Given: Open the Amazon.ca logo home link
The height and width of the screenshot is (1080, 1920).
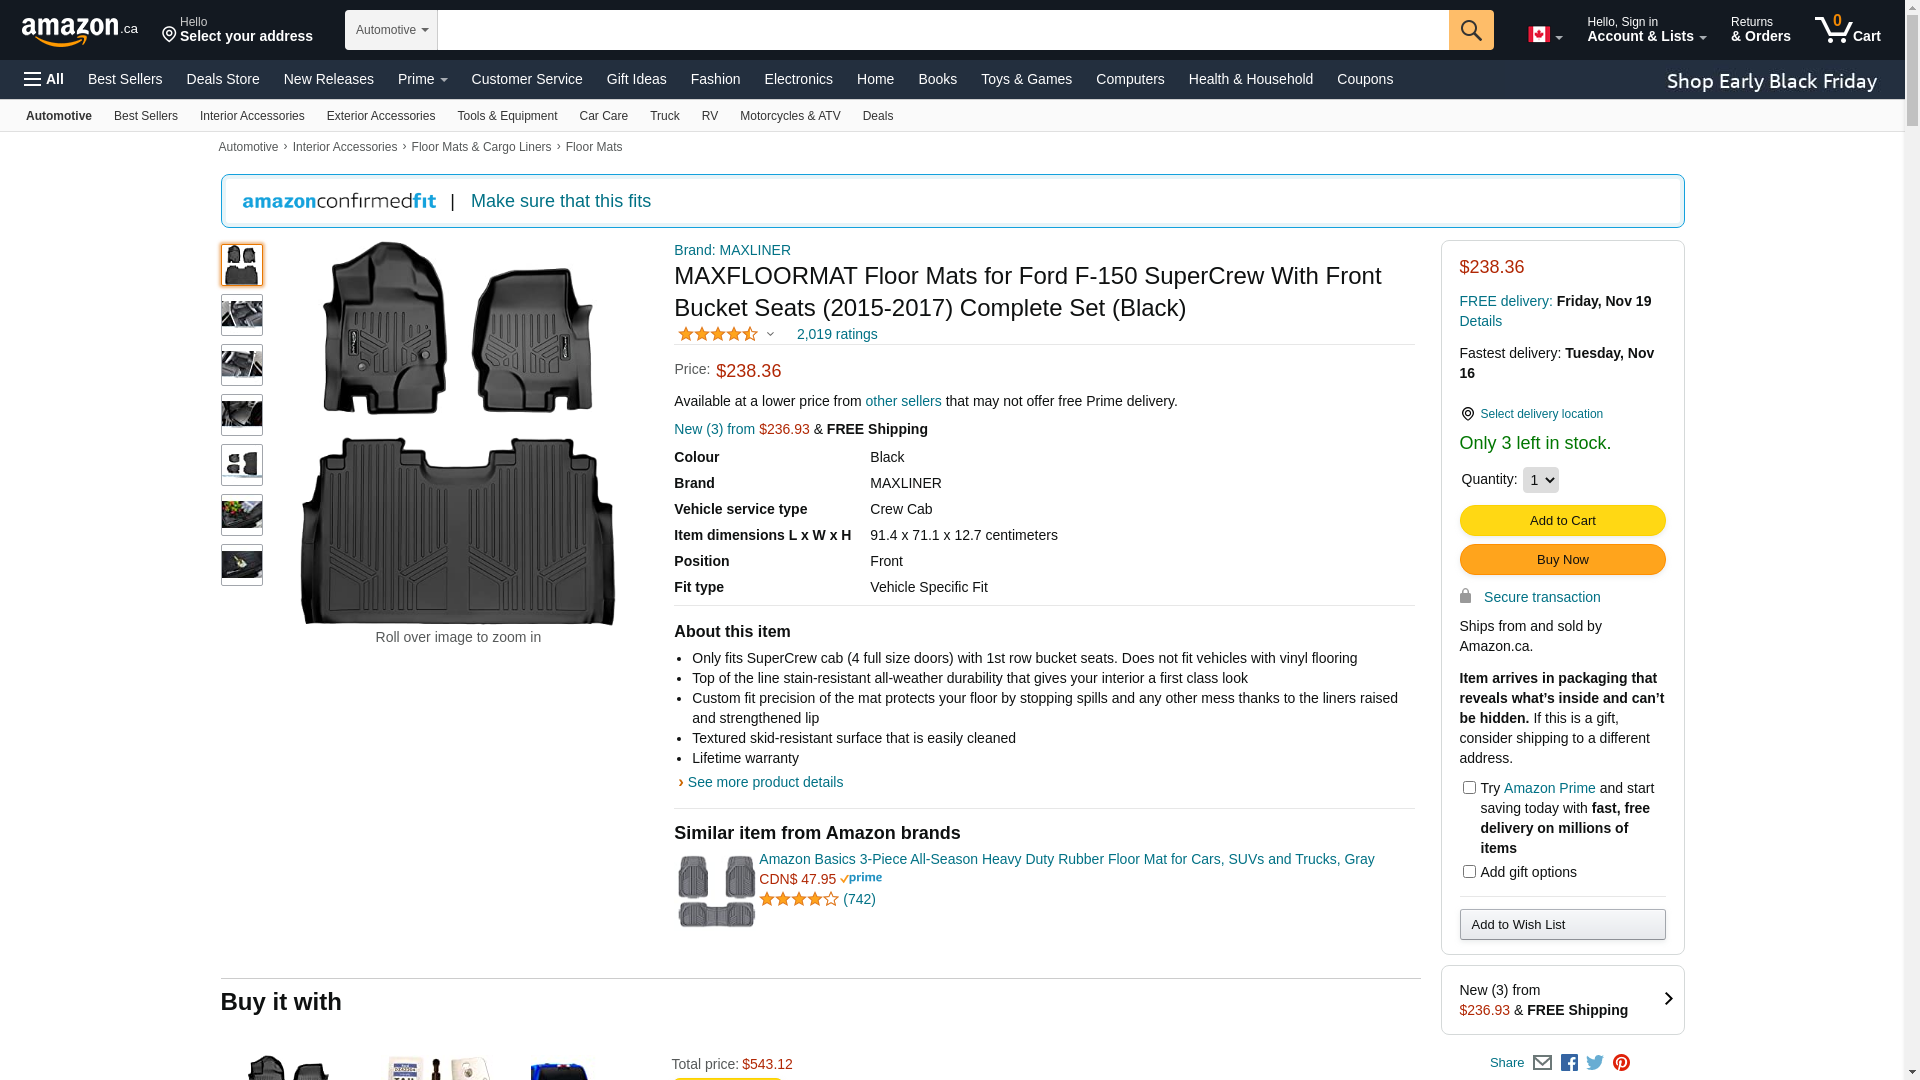Looking at the screenshot, I should coord(80,30).
